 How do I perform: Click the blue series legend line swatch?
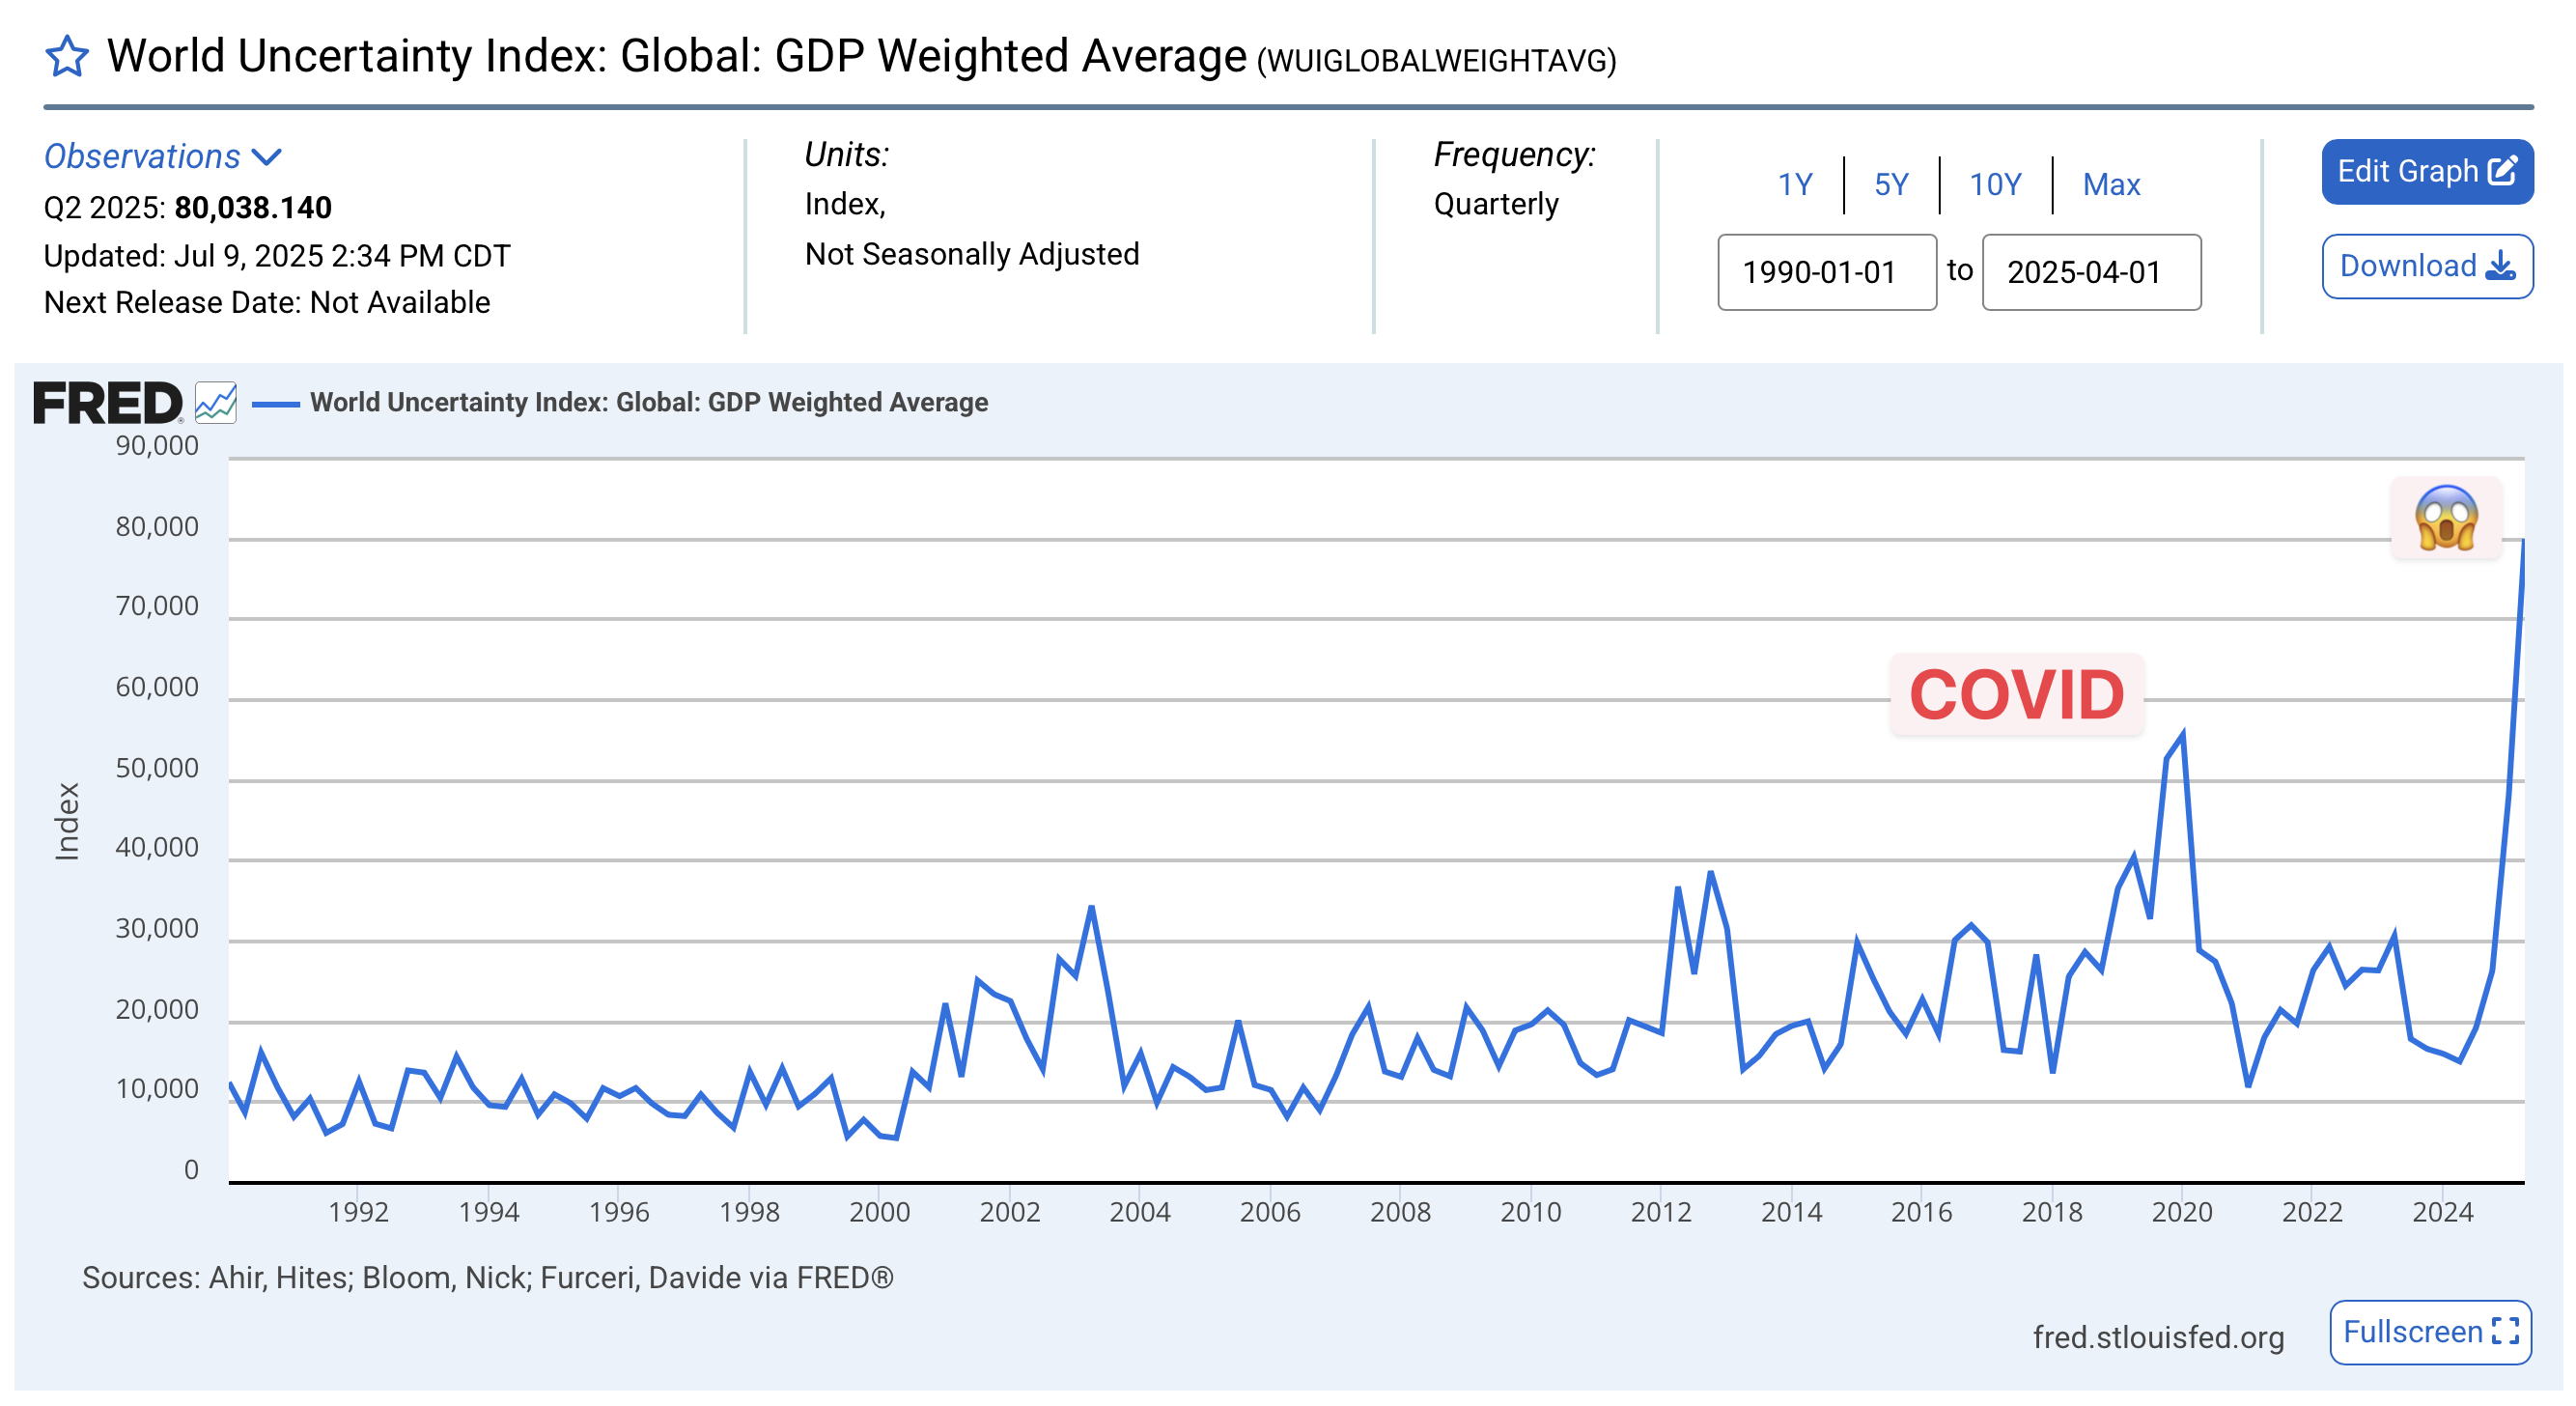(x=275, y=404)
